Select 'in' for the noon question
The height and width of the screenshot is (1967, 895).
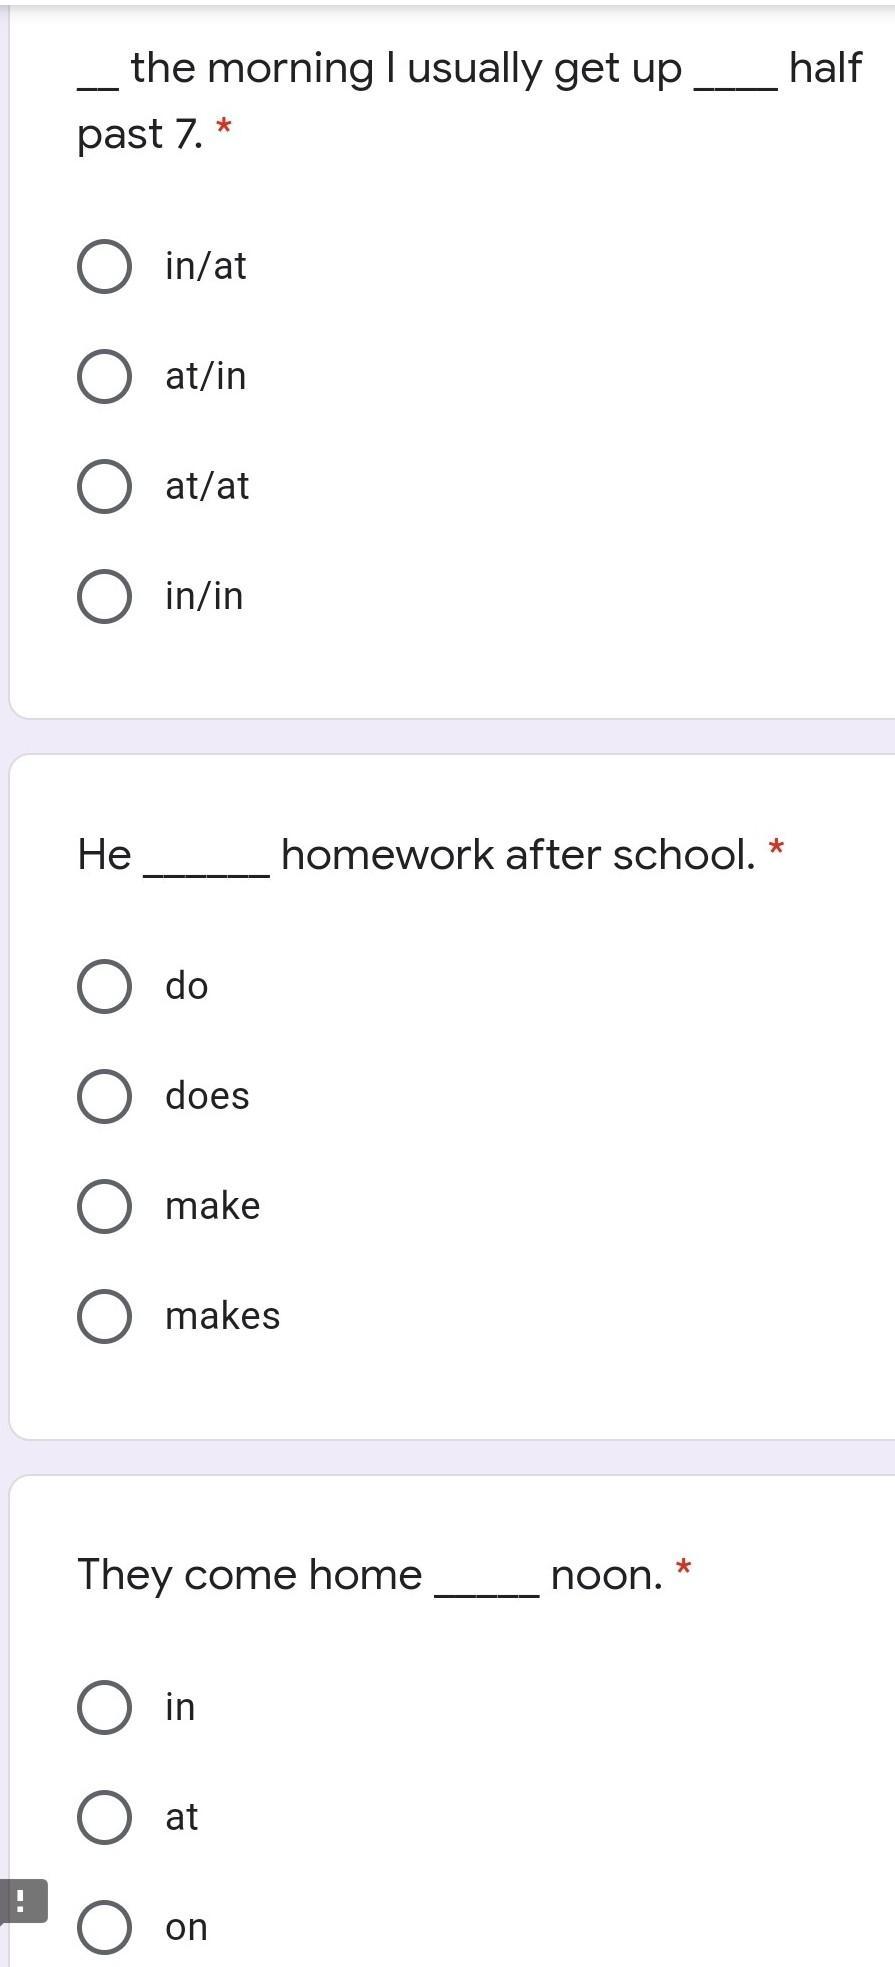tap(104, 1707)
